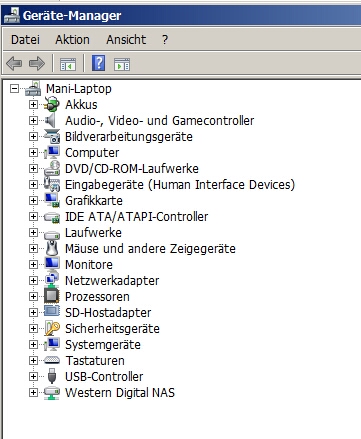Click the Geräte-Manager title bar icon
361x439 pixels.
11,15
